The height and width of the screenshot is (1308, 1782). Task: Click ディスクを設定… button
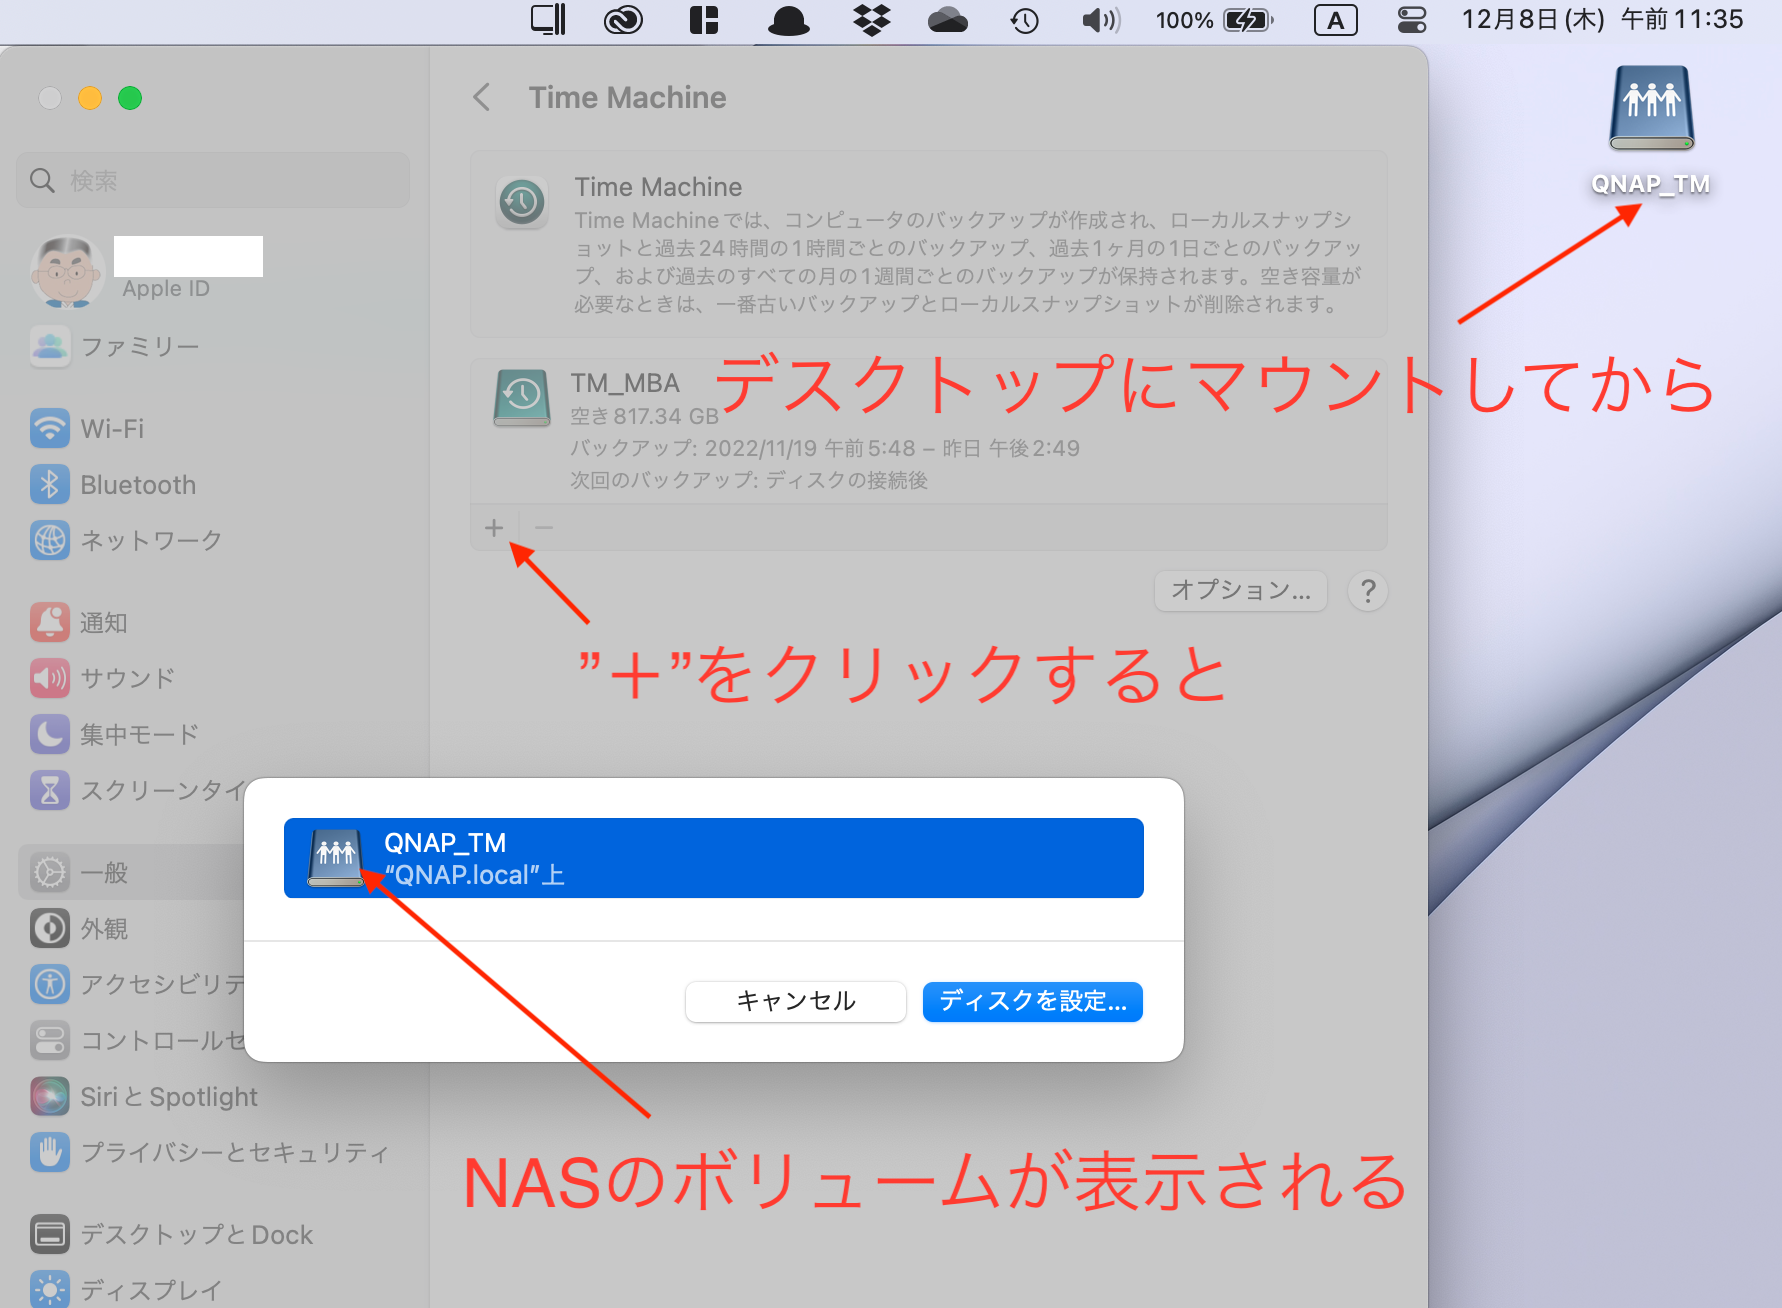pyautogui.click(x=1033, y=1002)
